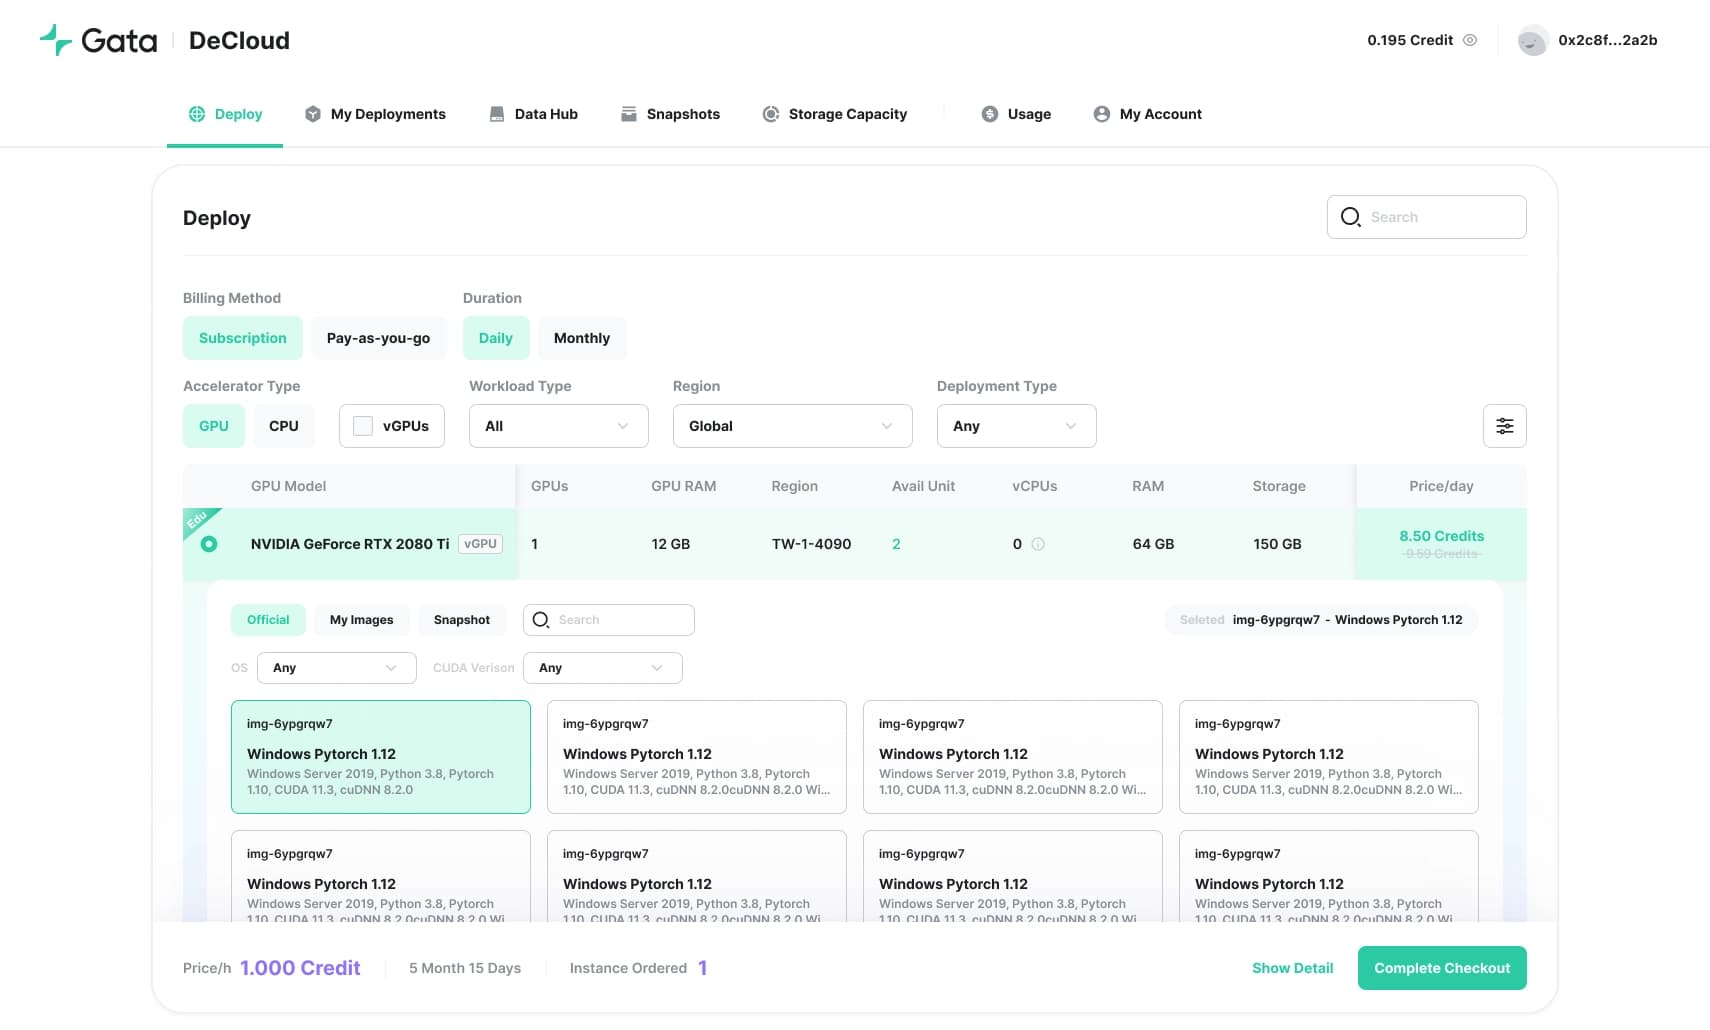This screenshot has width=1710, height=1030.
Task: Click the Usage coin icon
Action: point(990,114)
